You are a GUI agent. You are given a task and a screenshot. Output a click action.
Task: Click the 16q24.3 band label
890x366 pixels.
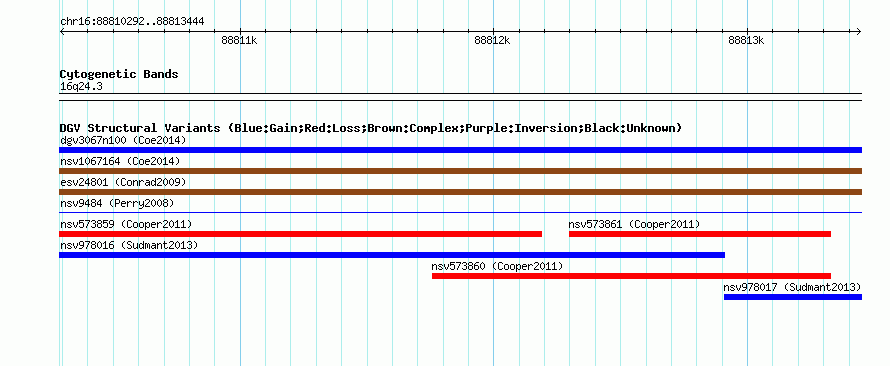[81, 87]
